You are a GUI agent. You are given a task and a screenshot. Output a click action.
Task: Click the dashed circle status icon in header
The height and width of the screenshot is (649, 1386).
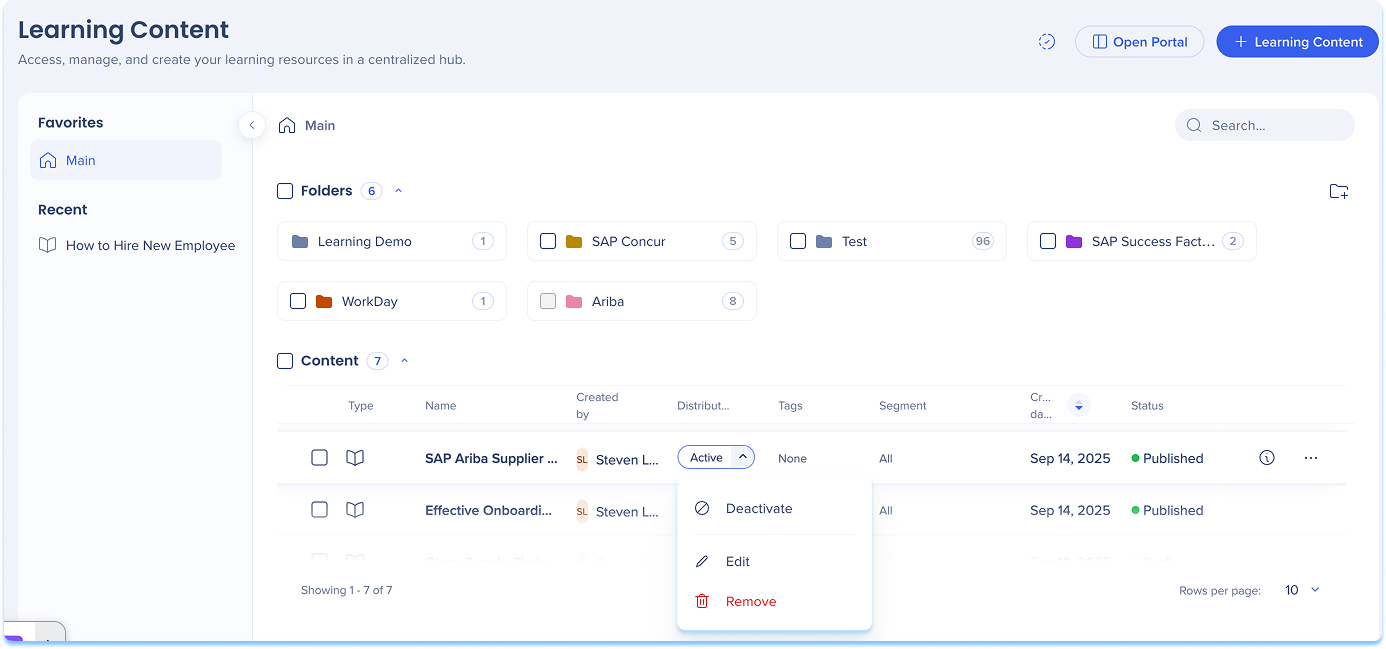(x=1047, y=42)
